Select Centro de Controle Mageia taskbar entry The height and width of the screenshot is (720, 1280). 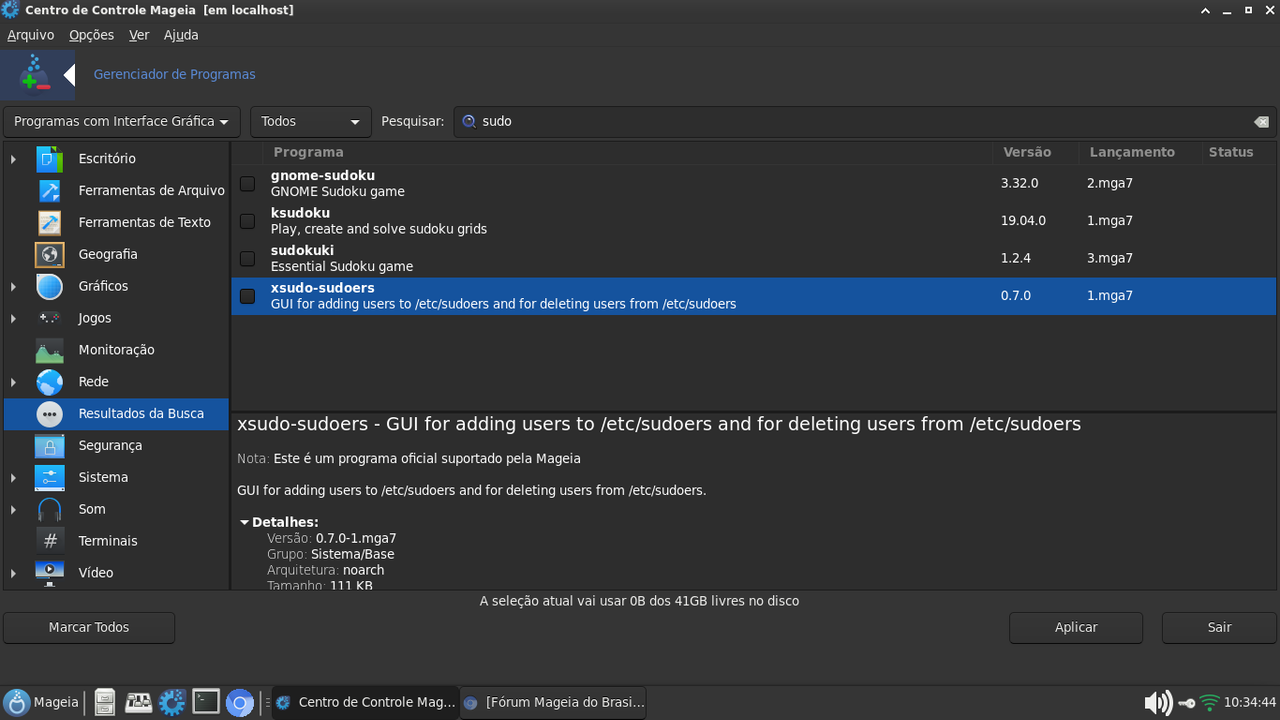point(365,703)
